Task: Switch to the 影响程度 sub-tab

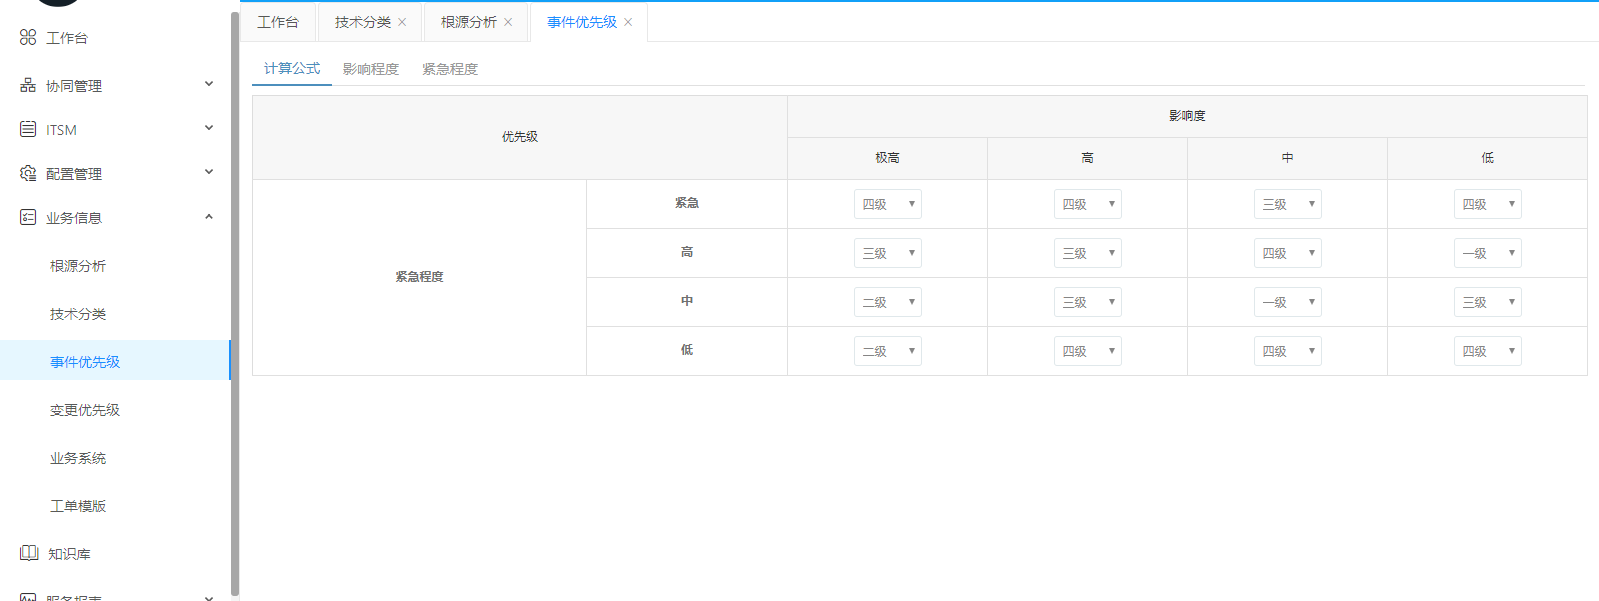Action: 370,69
